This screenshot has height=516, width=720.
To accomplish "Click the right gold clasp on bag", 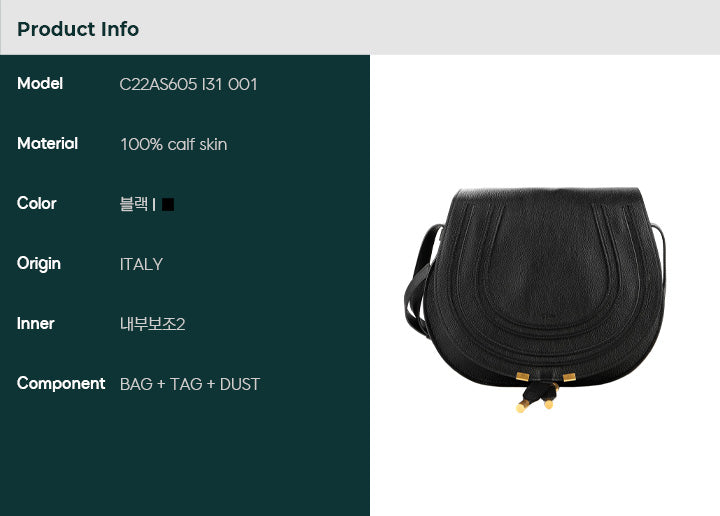I will [x=569, y=377].
